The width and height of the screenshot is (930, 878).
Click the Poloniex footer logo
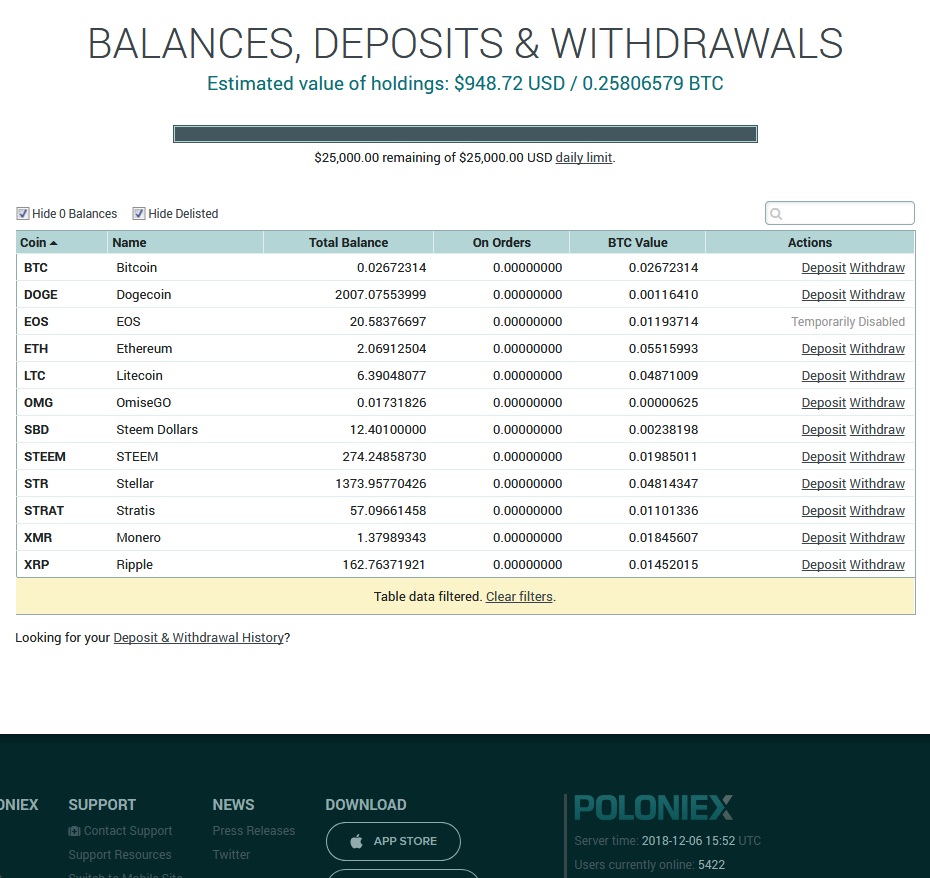click(x=654, y=807)
